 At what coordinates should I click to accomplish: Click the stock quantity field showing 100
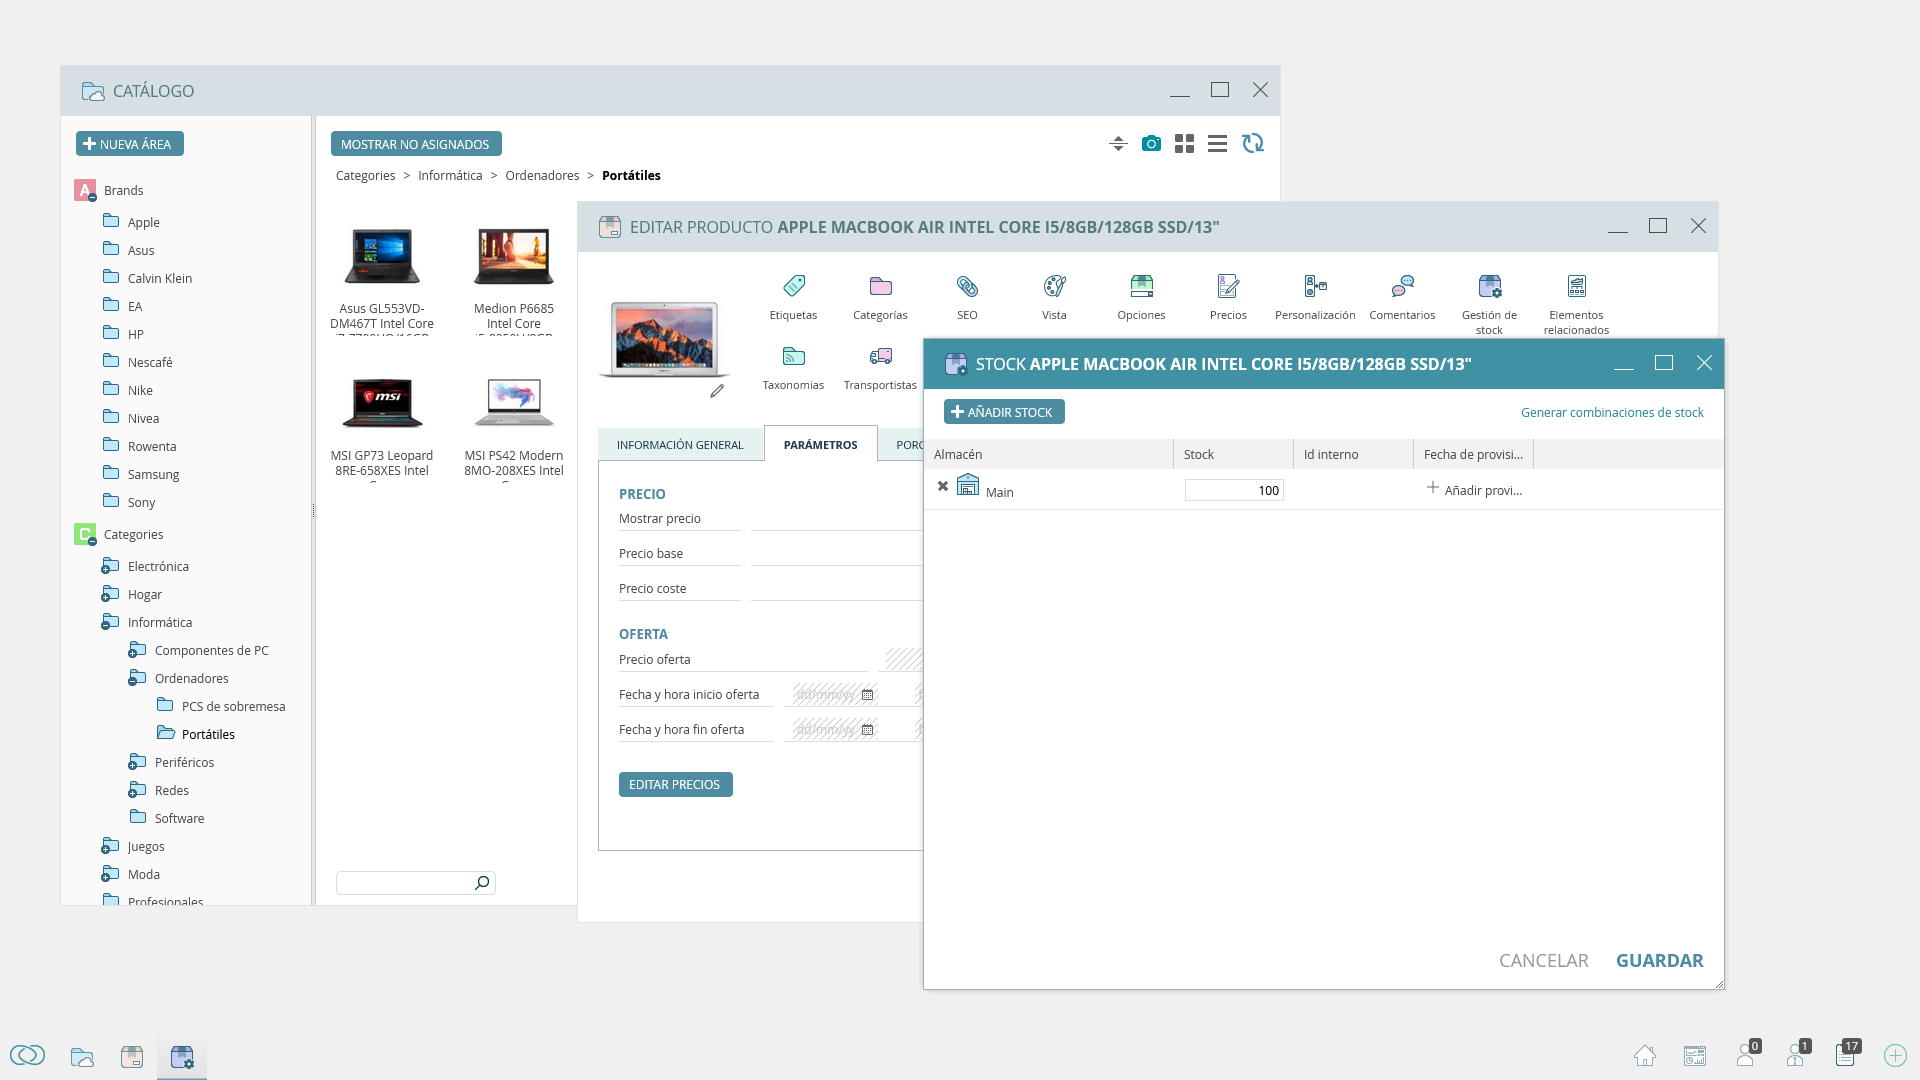tap(1234, 490)
